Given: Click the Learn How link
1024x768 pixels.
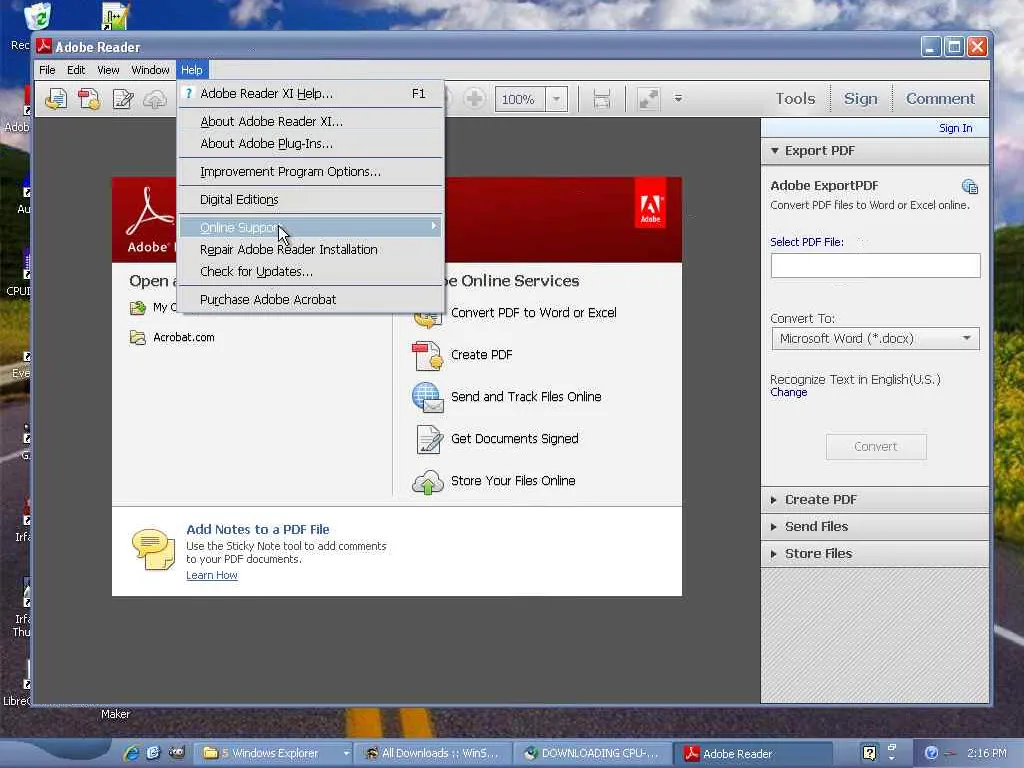Looking at the screenshot, I should [212, 575].
